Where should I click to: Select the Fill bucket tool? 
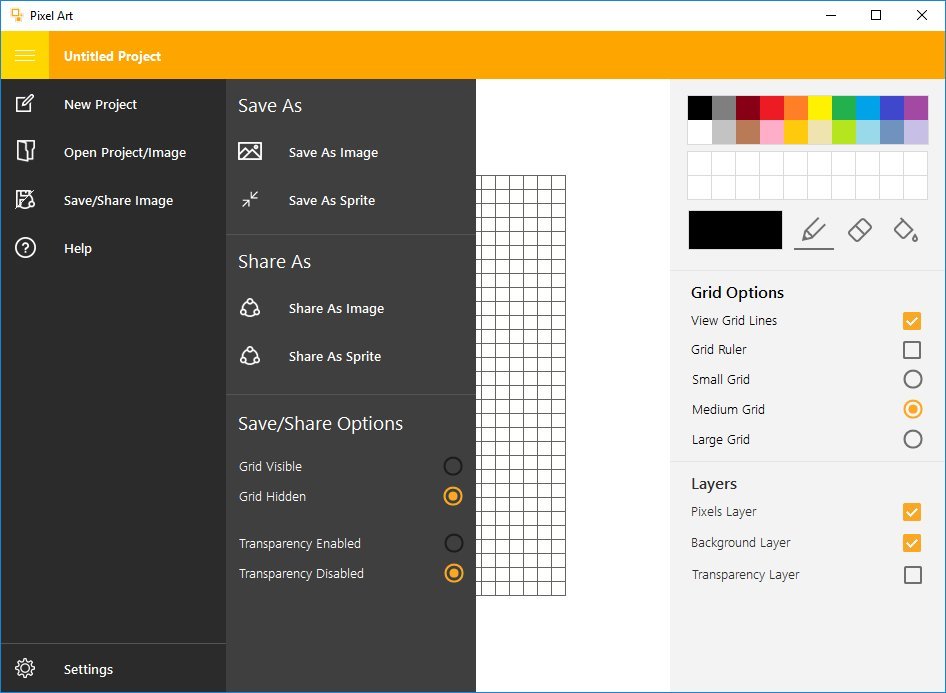(x=905, y=230)
